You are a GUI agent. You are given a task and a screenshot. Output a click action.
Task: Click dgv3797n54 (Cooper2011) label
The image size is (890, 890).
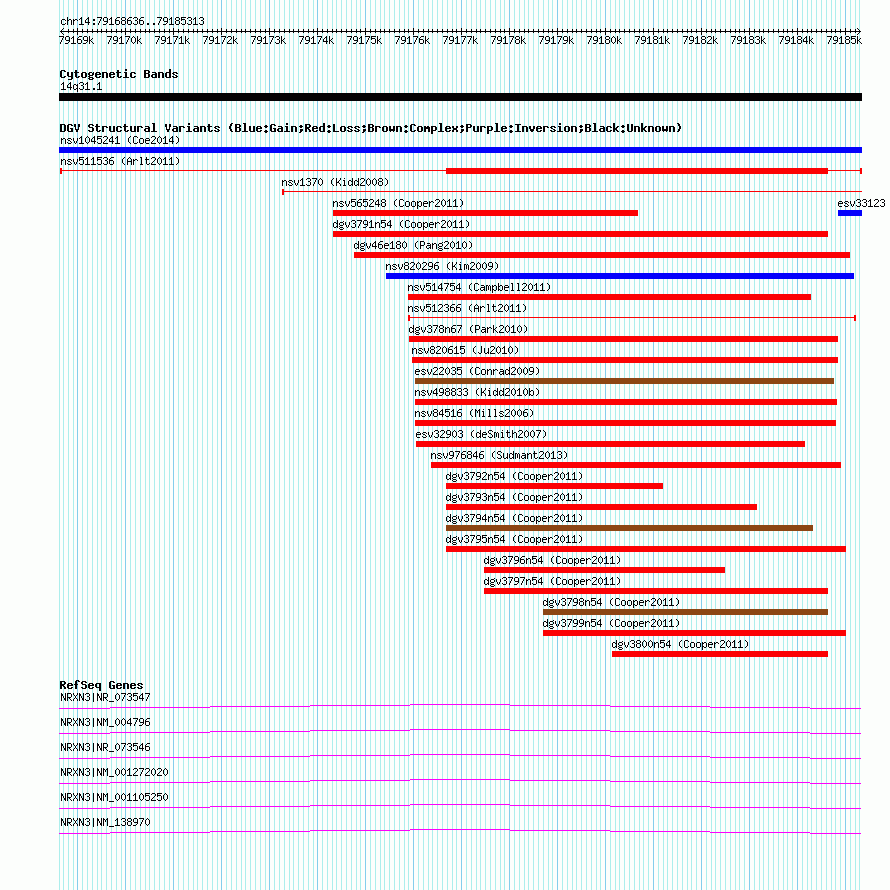[x=552, y=581]
